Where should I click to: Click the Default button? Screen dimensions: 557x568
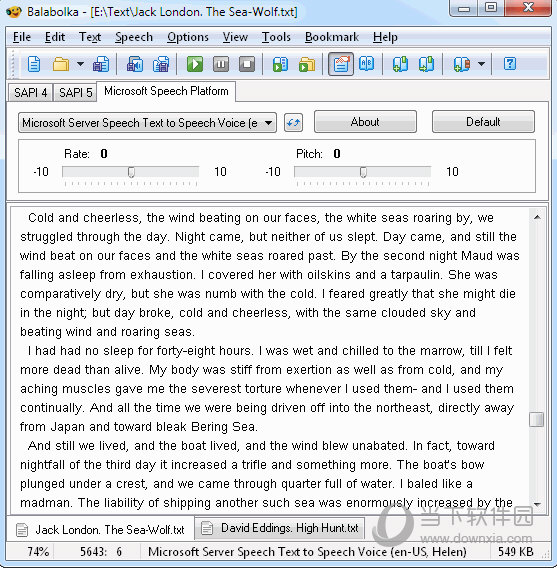coord(483,122)
